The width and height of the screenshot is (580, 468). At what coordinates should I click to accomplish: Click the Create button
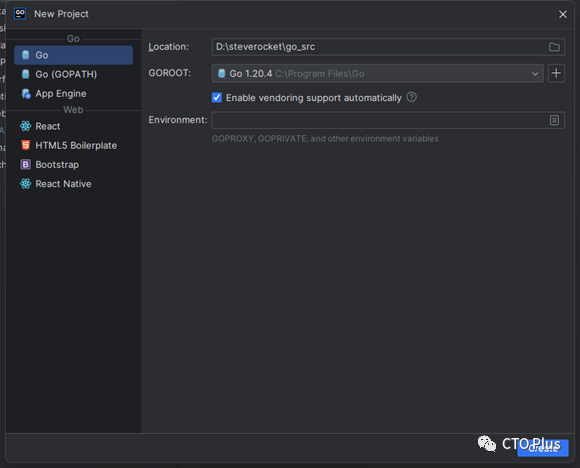[x=543, y=448]
